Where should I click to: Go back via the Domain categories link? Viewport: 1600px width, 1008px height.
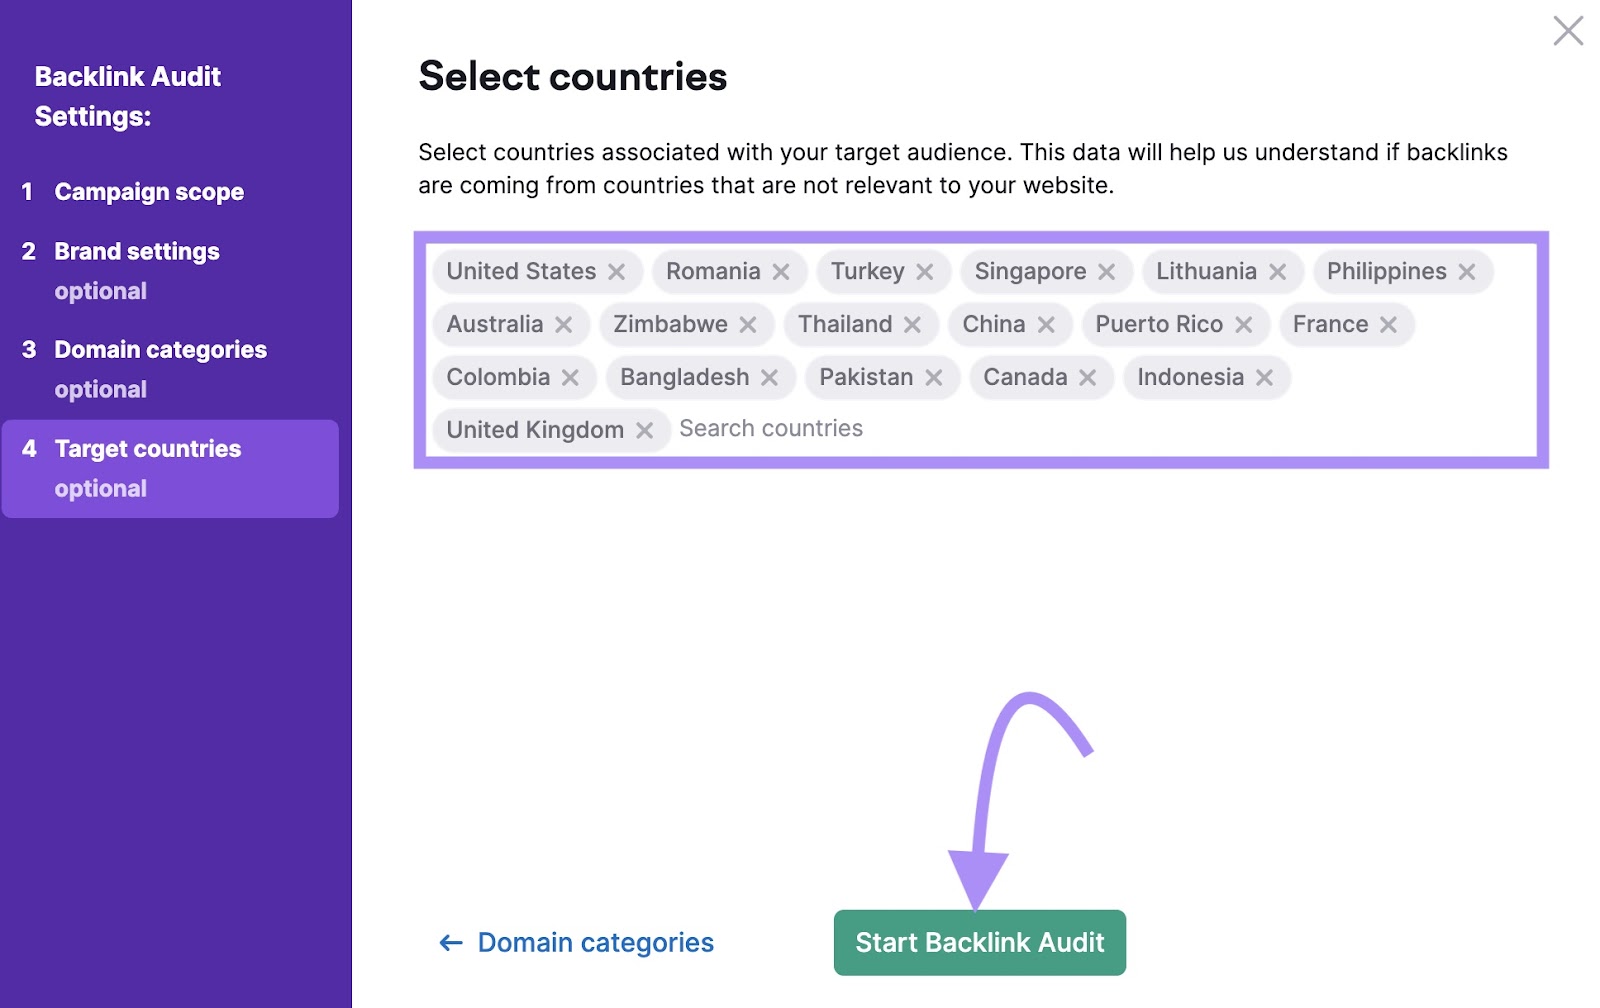tap(595, 941)
